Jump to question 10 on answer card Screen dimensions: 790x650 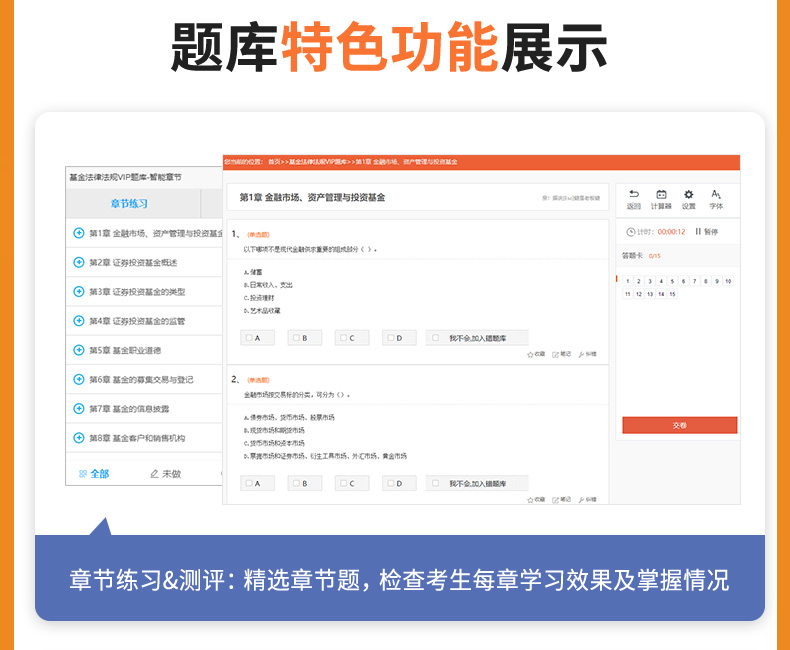click(728, 281)
